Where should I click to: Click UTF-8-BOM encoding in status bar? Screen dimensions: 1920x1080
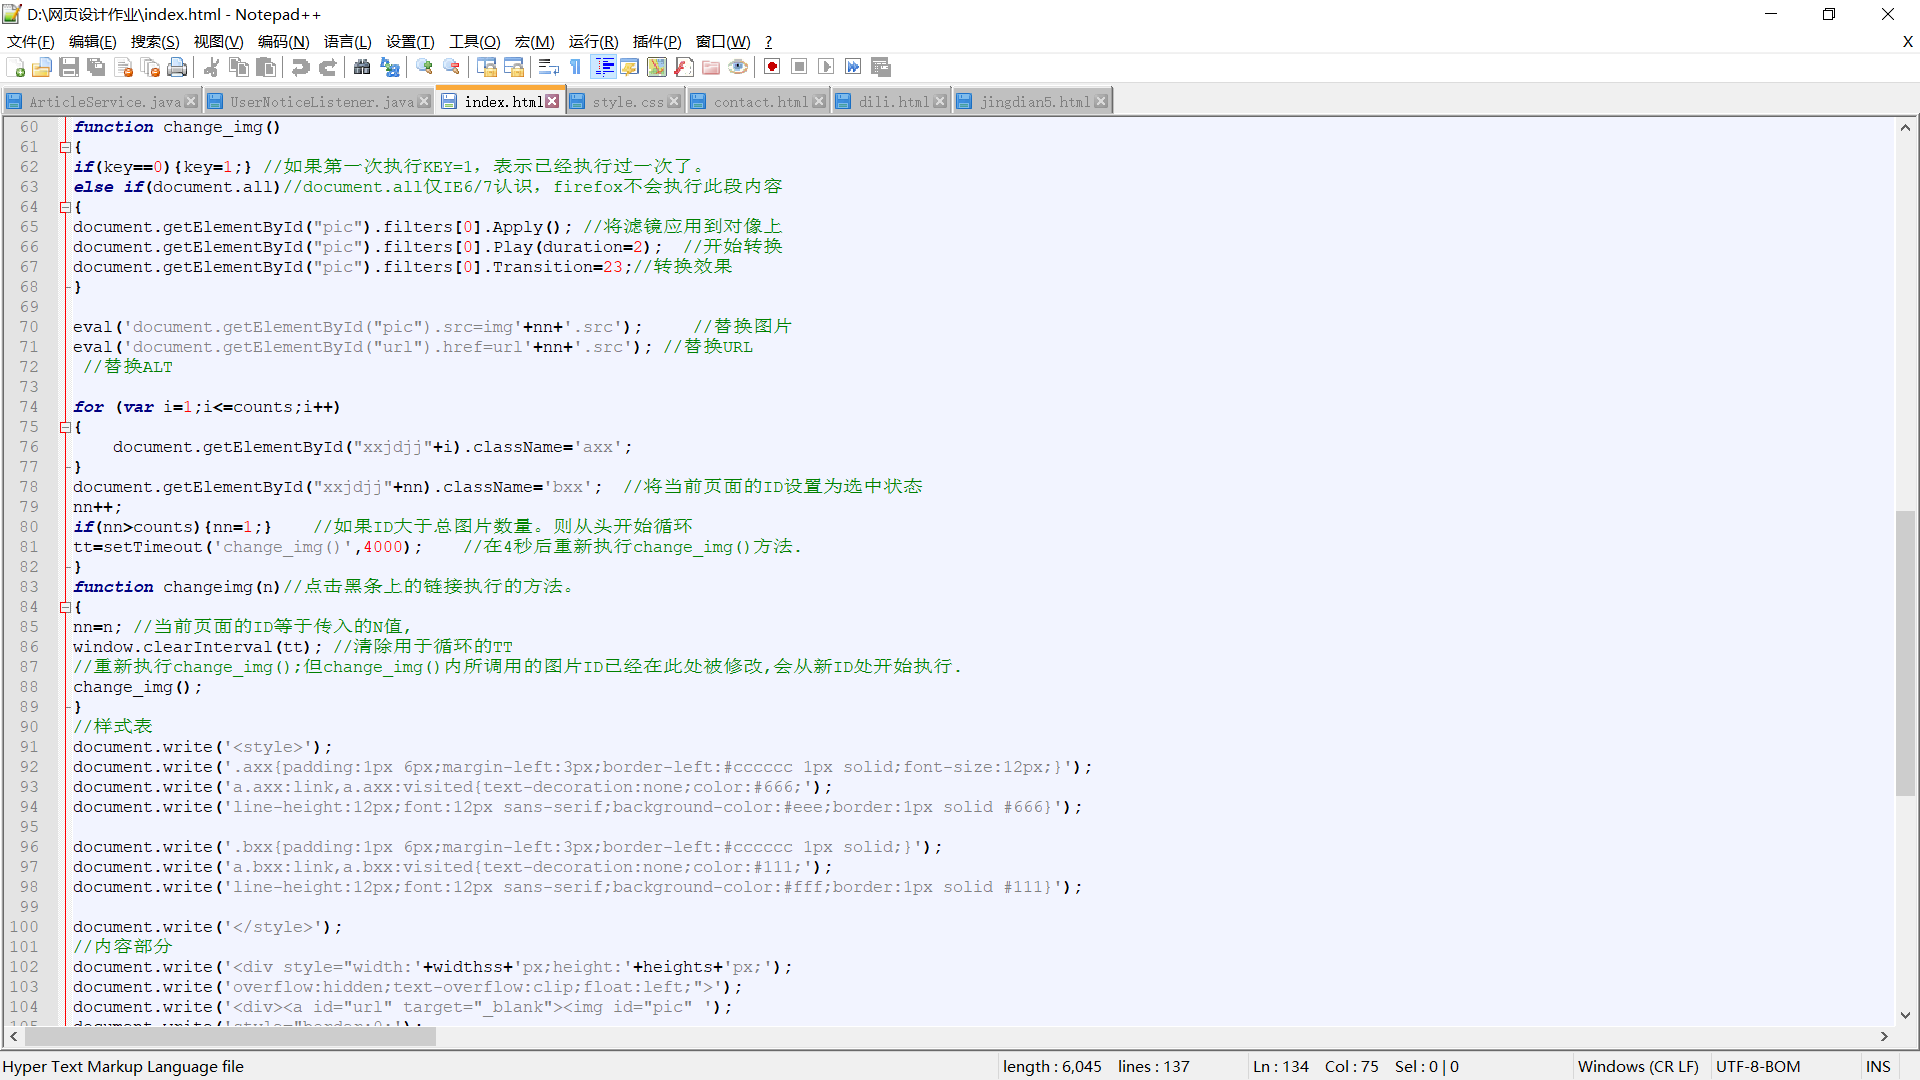1758,1067
